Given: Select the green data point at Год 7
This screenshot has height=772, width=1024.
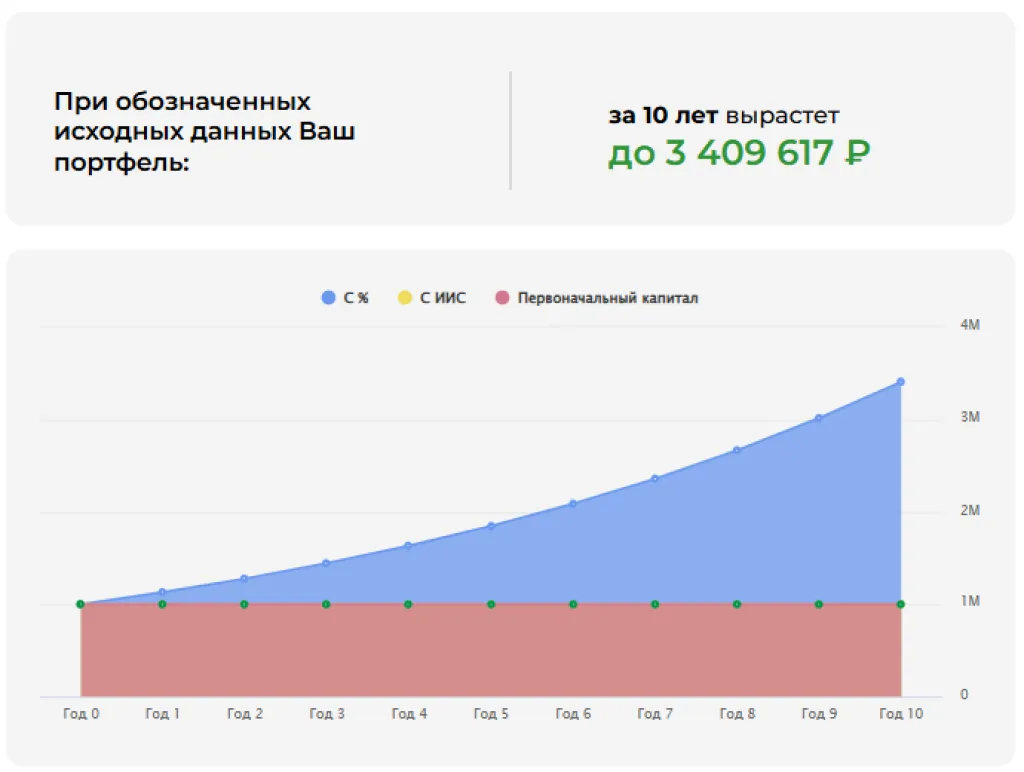Looking at the screenshot, I should 655,604.
